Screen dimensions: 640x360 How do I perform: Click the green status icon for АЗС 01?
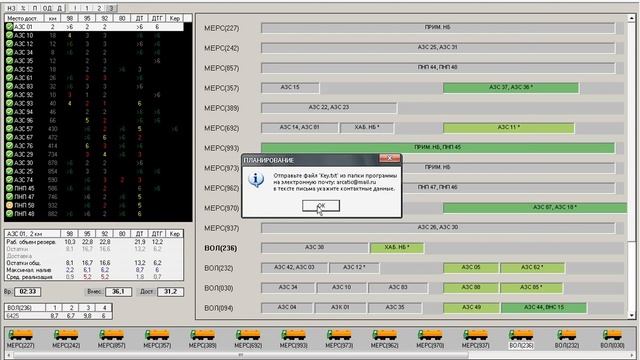click(x=9, y=27)
